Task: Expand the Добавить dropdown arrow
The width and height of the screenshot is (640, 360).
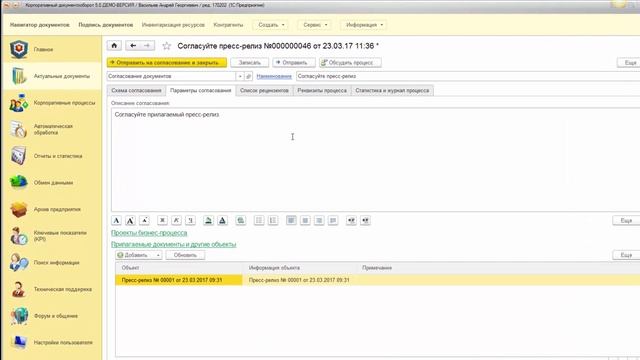Action: 158,255
